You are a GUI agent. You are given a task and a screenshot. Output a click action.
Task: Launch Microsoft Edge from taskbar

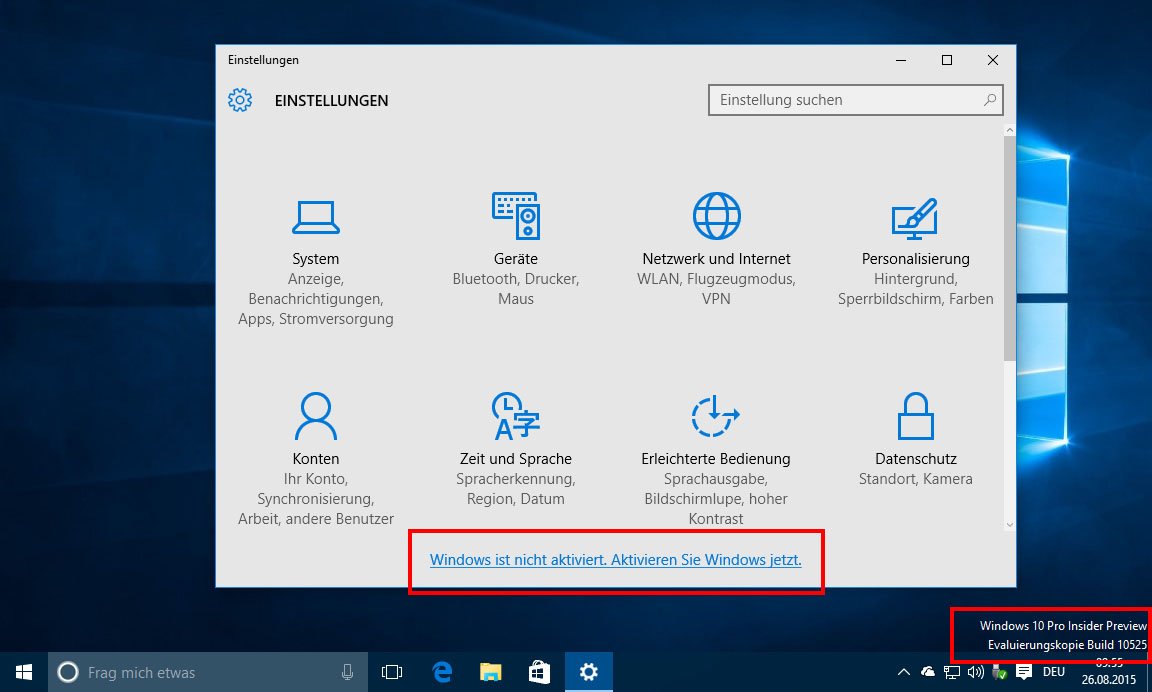[x=441, y=672]
